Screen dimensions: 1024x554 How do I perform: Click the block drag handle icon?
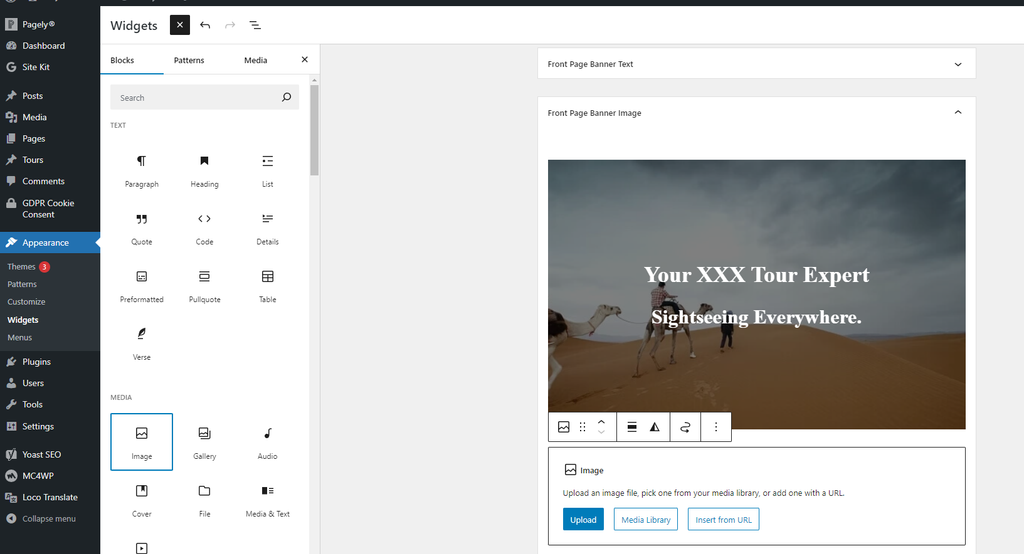[x=583, y=427]
